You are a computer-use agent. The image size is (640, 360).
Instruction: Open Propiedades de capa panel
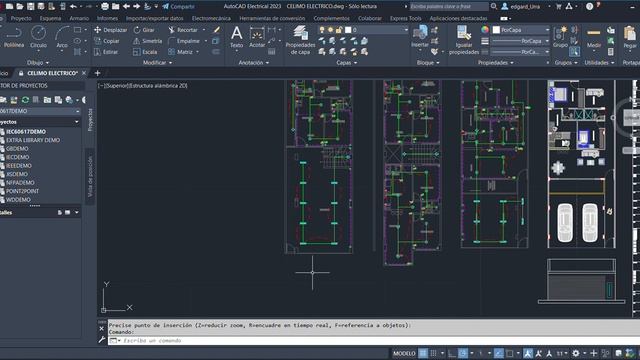pos(300,40)
